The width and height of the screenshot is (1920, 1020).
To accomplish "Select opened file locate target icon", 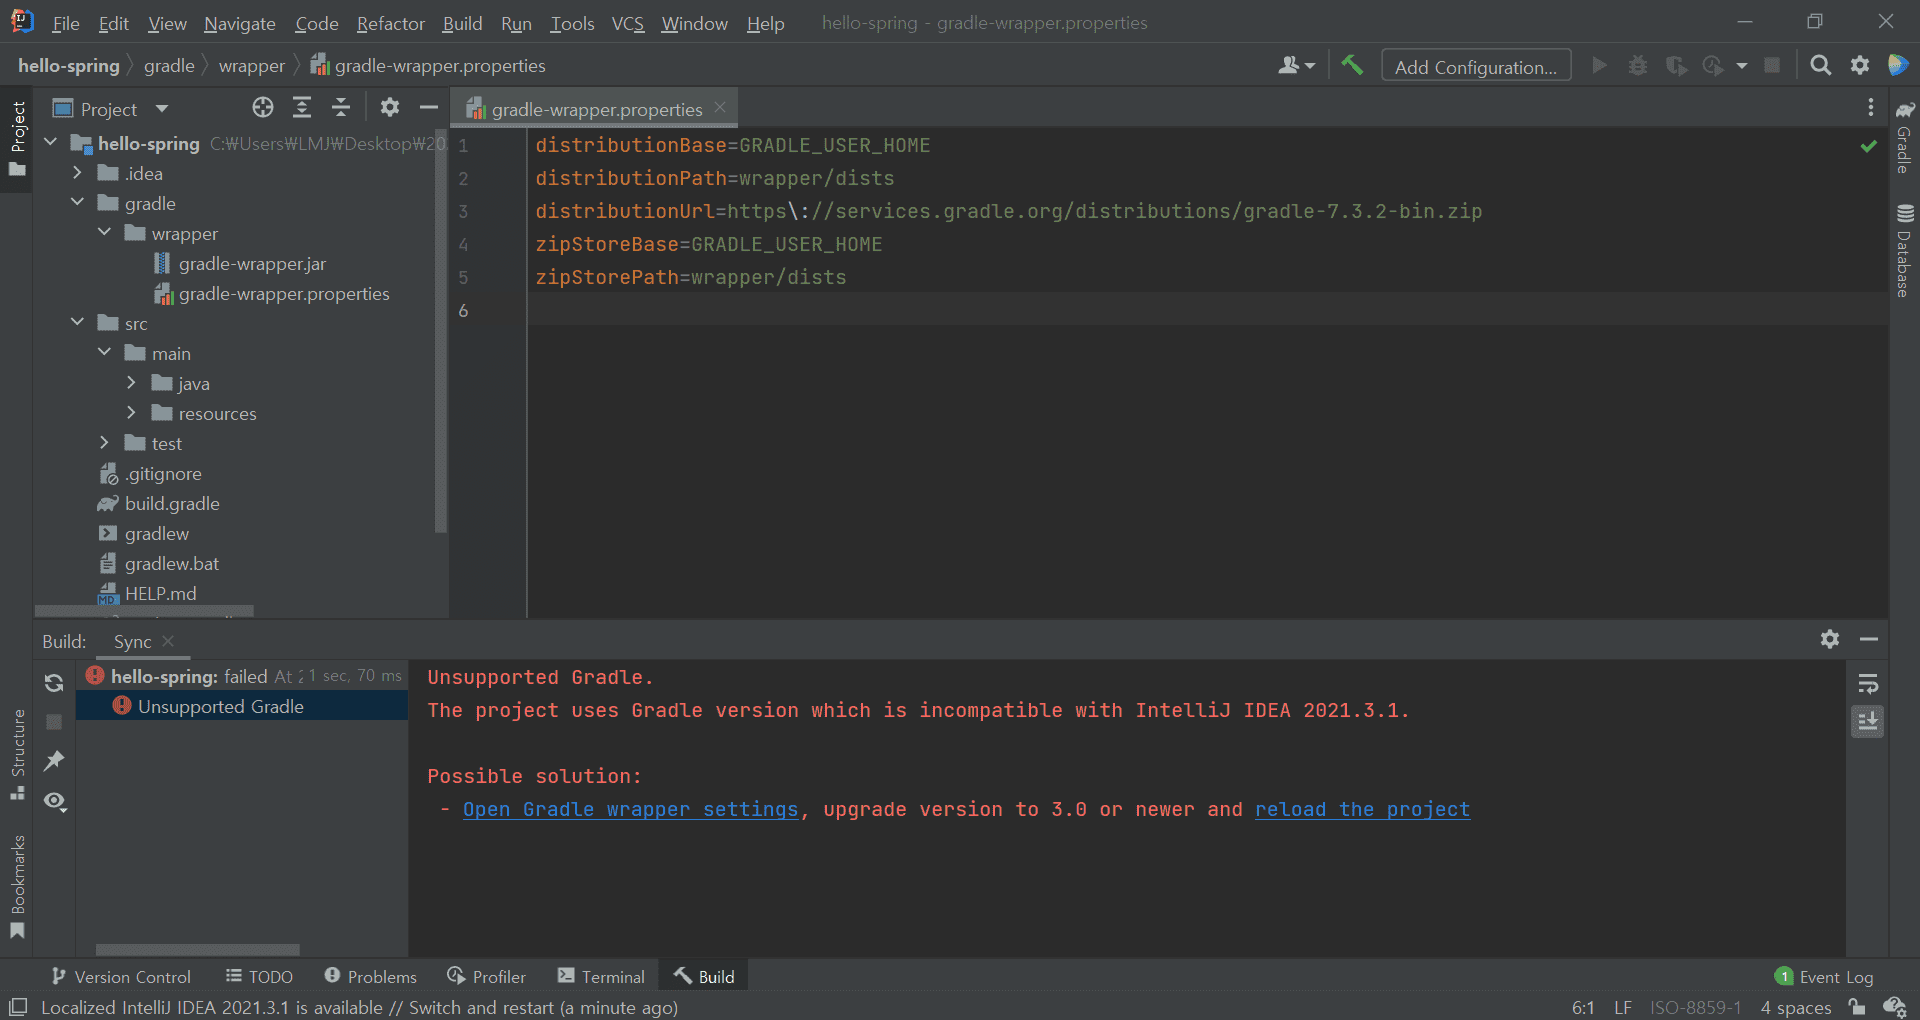I will coord(263,108).
